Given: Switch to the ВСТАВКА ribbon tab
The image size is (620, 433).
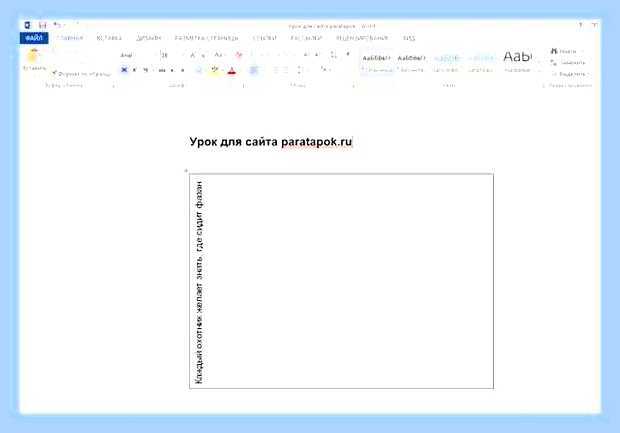Looking at the screenshot, I should (x=109, y=38).
